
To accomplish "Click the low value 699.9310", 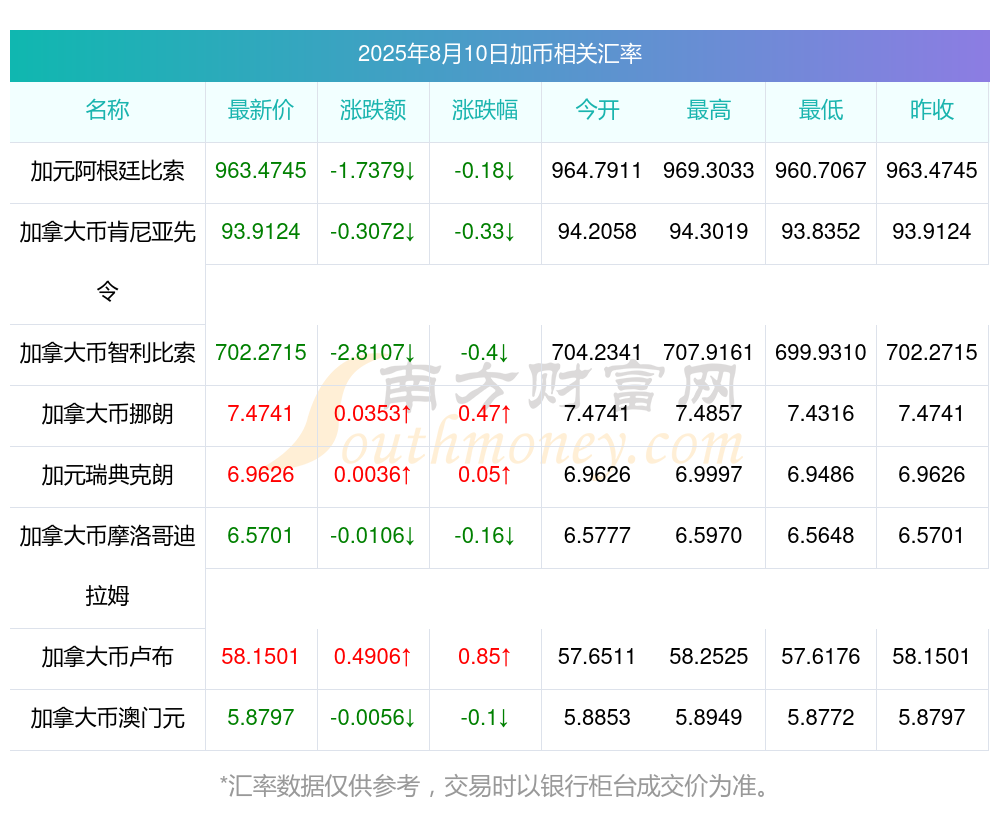I will (821, 353).
